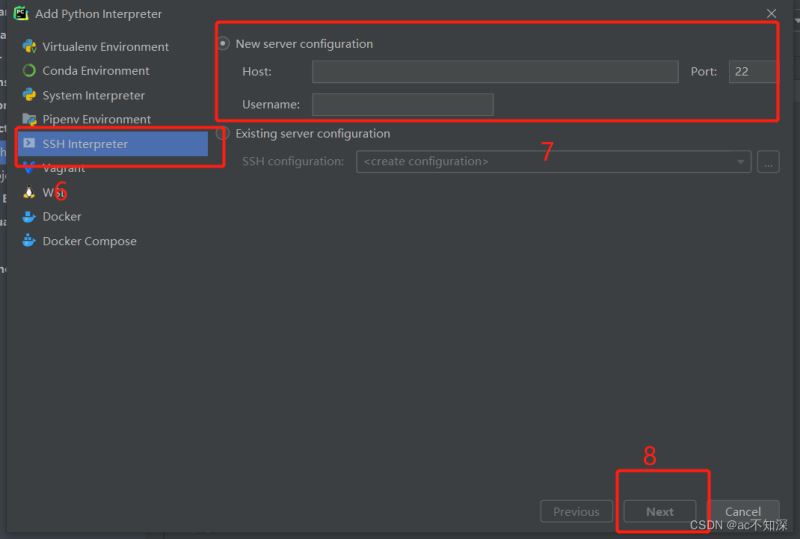Click the Cancel button
Viewport: 800px width, 539px height.
click(x=743, y=511)
